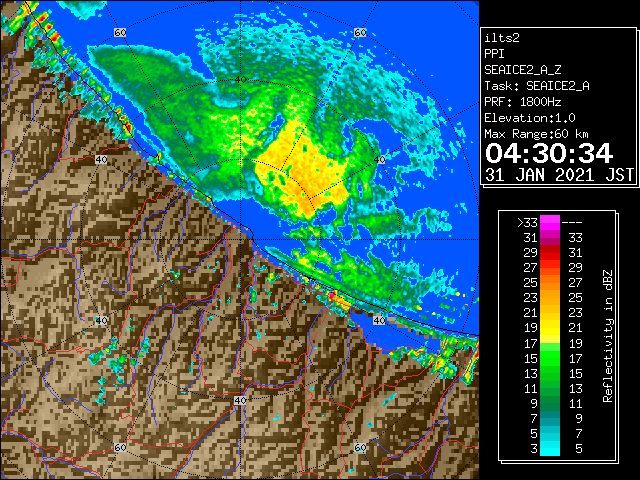640x480 pixels.
Task: Click the 'Reflectivity in dBZ' legend title
Action: (608, 336)
